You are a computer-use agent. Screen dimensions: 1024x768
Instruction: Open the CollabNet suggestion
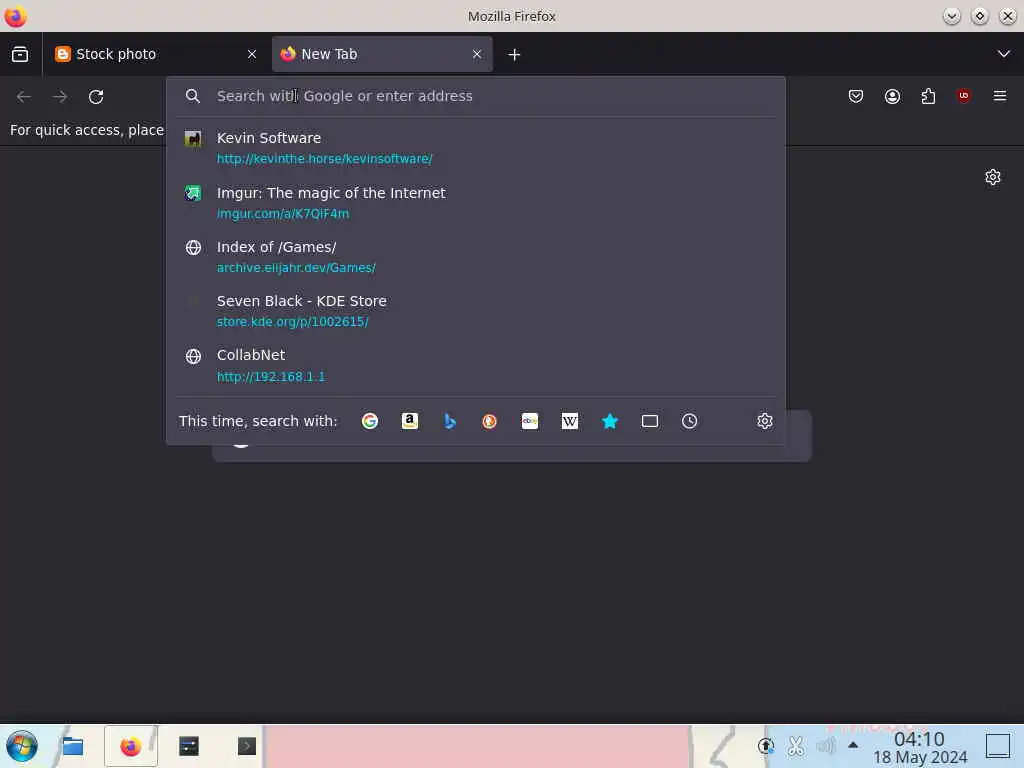[476, 366]
